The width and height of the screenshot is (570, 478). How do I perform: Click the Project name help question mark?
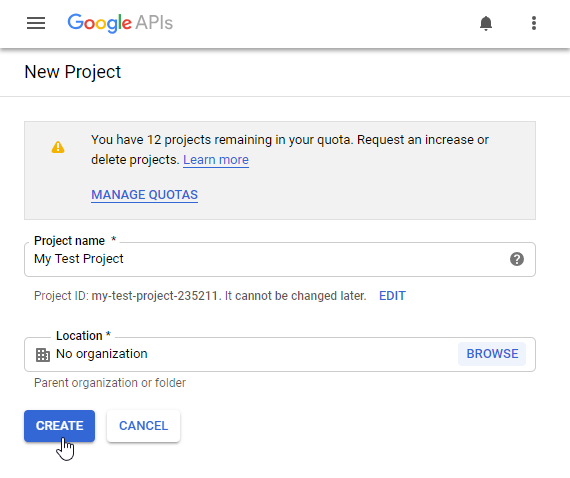517,259
